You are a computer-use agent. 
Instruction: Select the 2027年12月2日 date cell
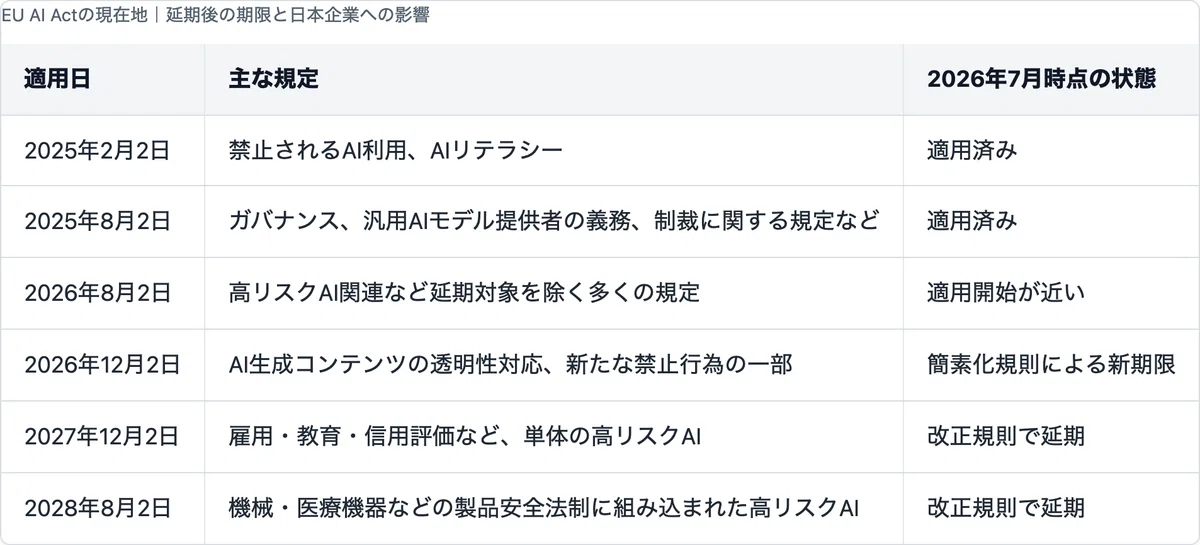[102, 436]
